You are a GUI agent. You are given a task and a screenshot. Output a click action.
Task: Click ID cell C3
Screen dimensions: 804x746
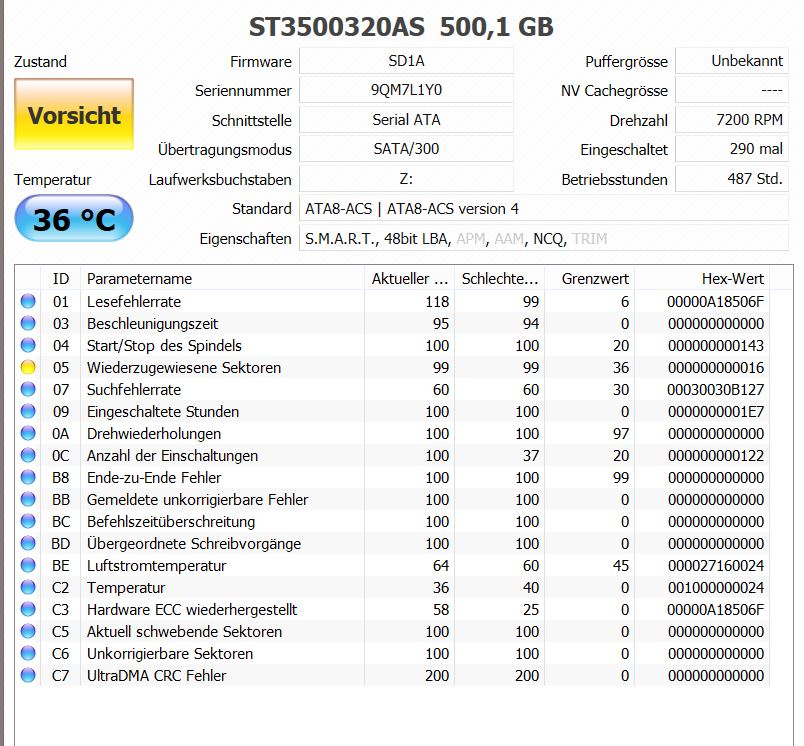[61, 610]
